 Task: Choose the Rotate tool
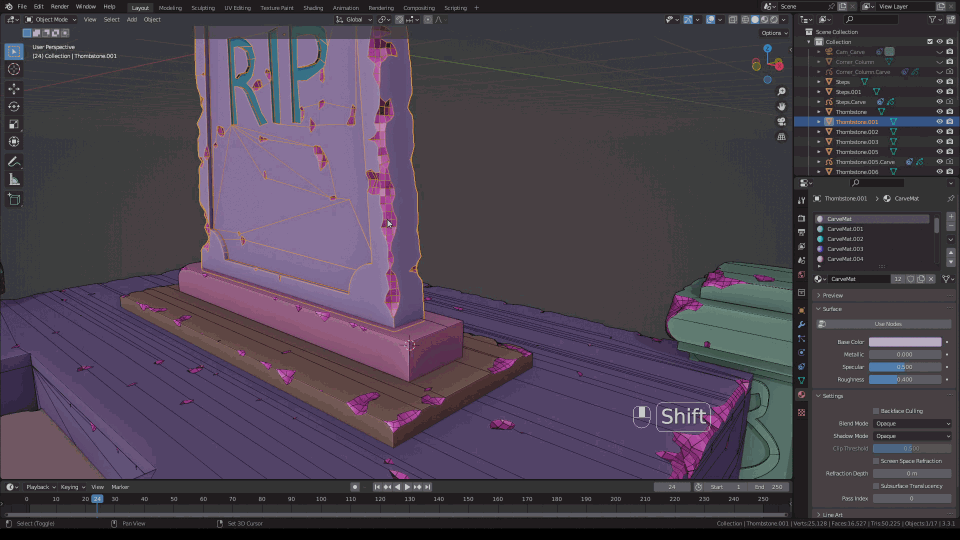14,106
